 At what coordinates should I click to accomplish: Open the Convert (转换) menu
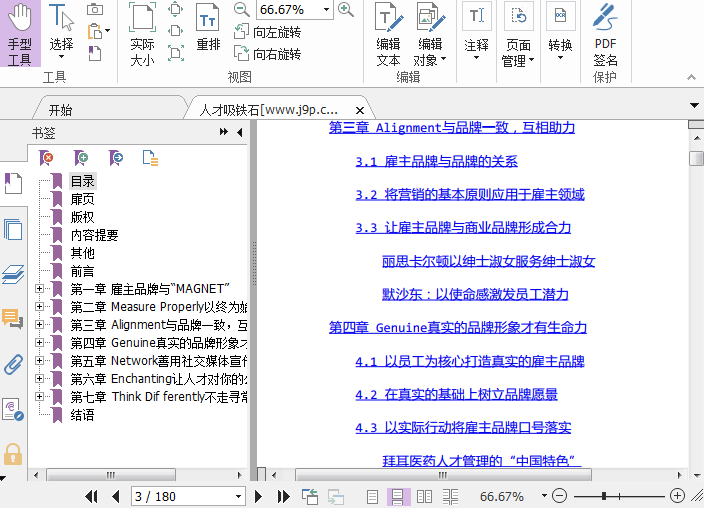(560, 31)
